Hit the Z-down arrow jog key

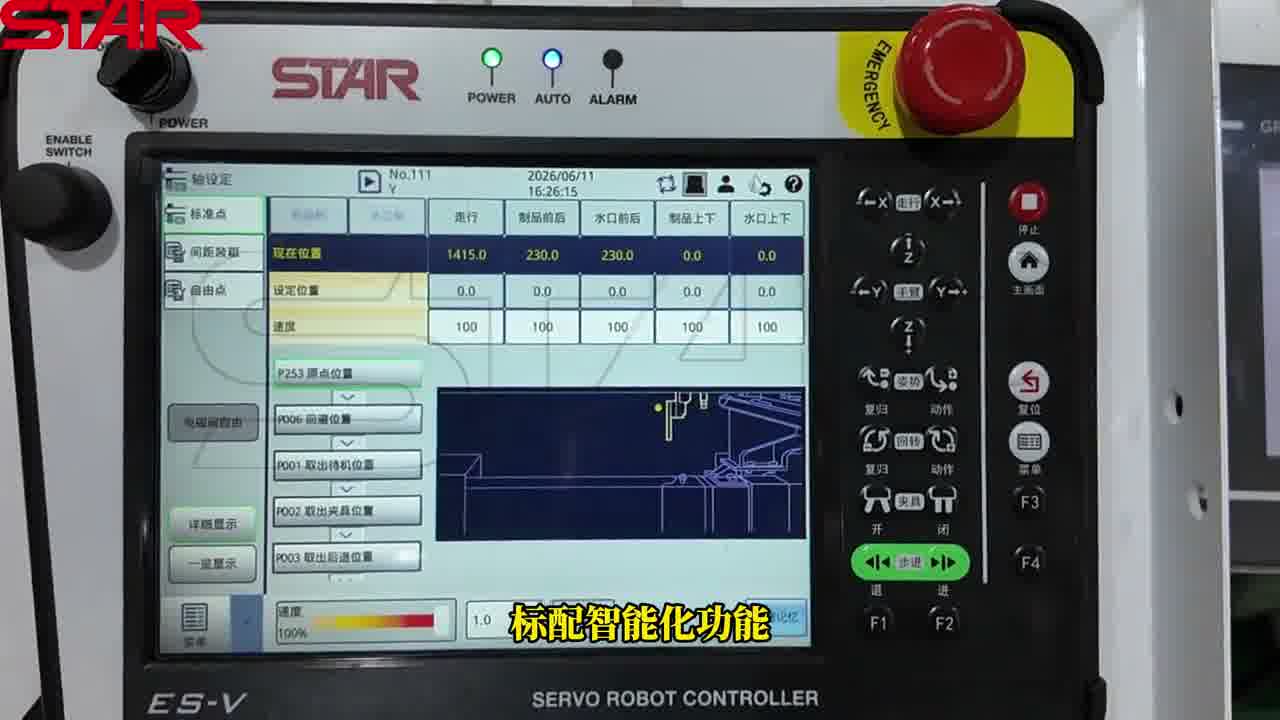pyautogui.click(x=908, y=334)
